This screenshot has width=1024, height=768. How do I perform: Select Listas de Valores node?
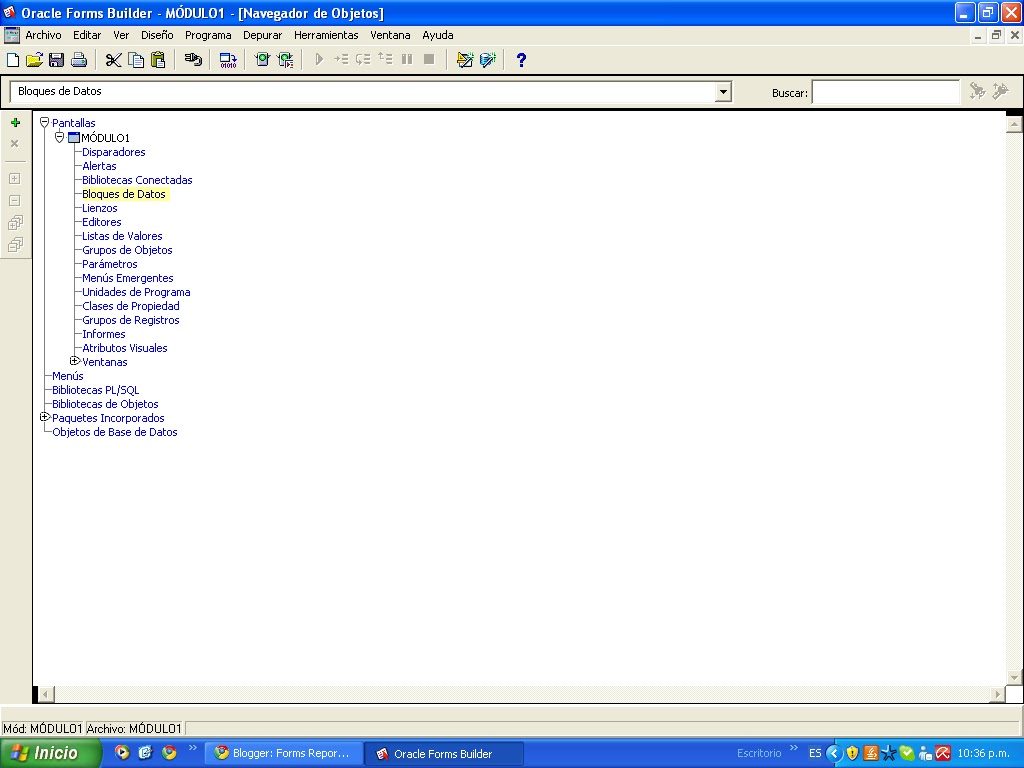122,236
